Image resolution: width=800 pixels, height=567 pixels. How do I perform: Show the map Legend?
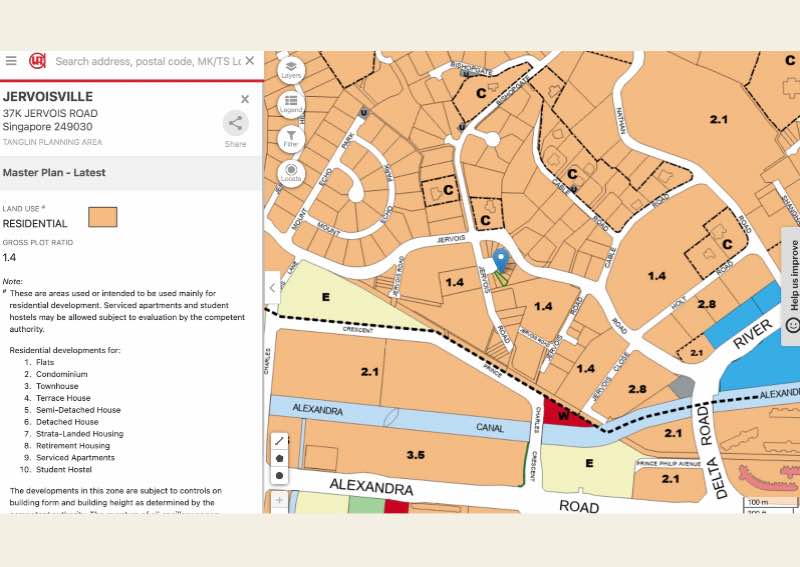click(x=291, y=102)
